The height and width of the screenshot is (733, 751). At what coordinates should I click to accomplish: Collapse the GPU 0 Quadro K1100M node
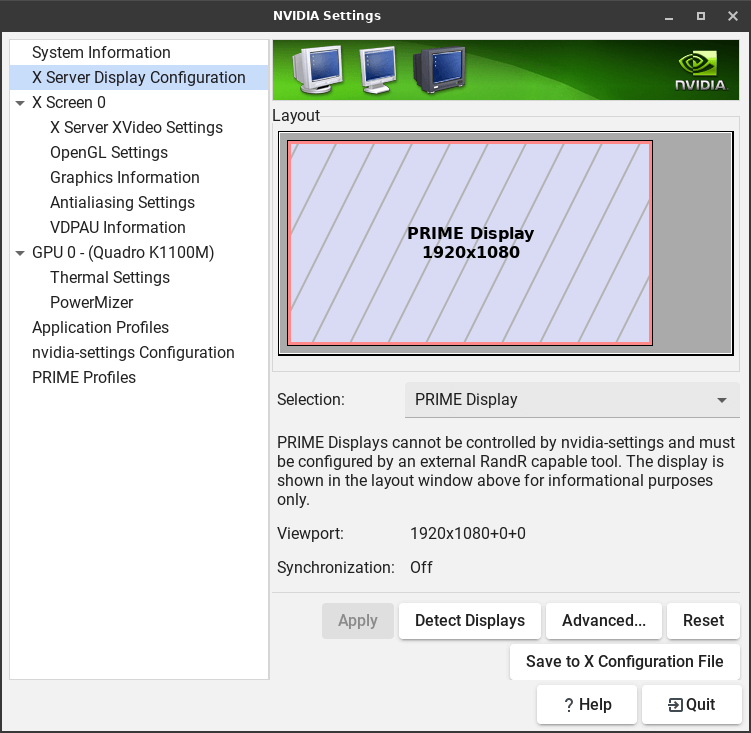20,253
